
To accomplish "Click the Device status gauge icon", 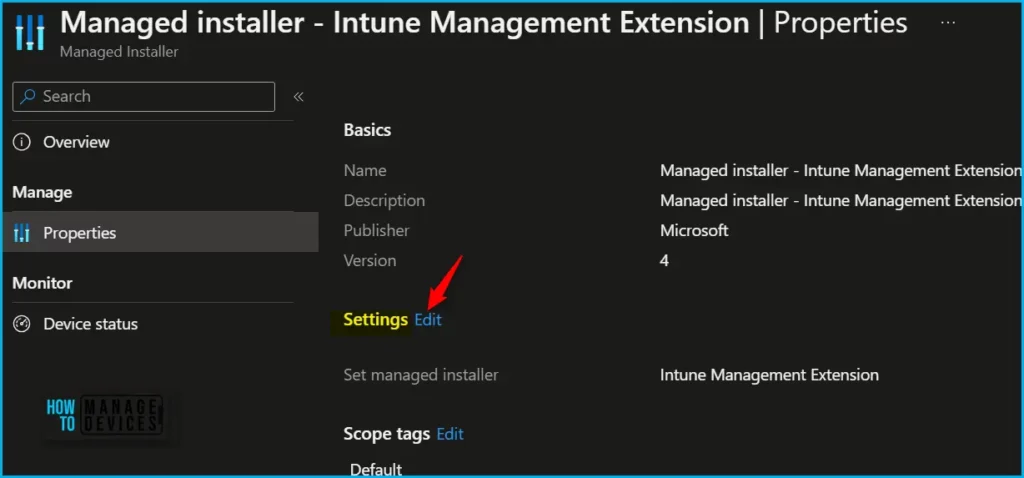I will click(22, 324).
